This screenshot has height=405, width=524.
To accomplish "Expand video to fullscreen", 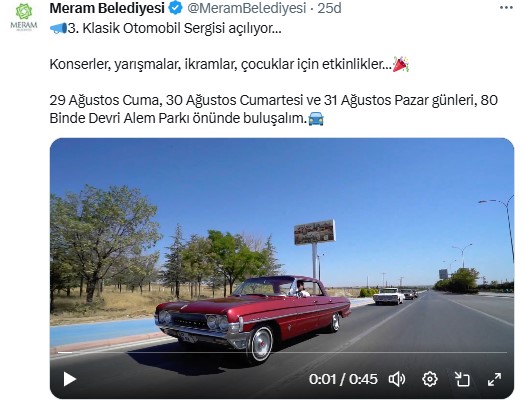I will 494,379.
